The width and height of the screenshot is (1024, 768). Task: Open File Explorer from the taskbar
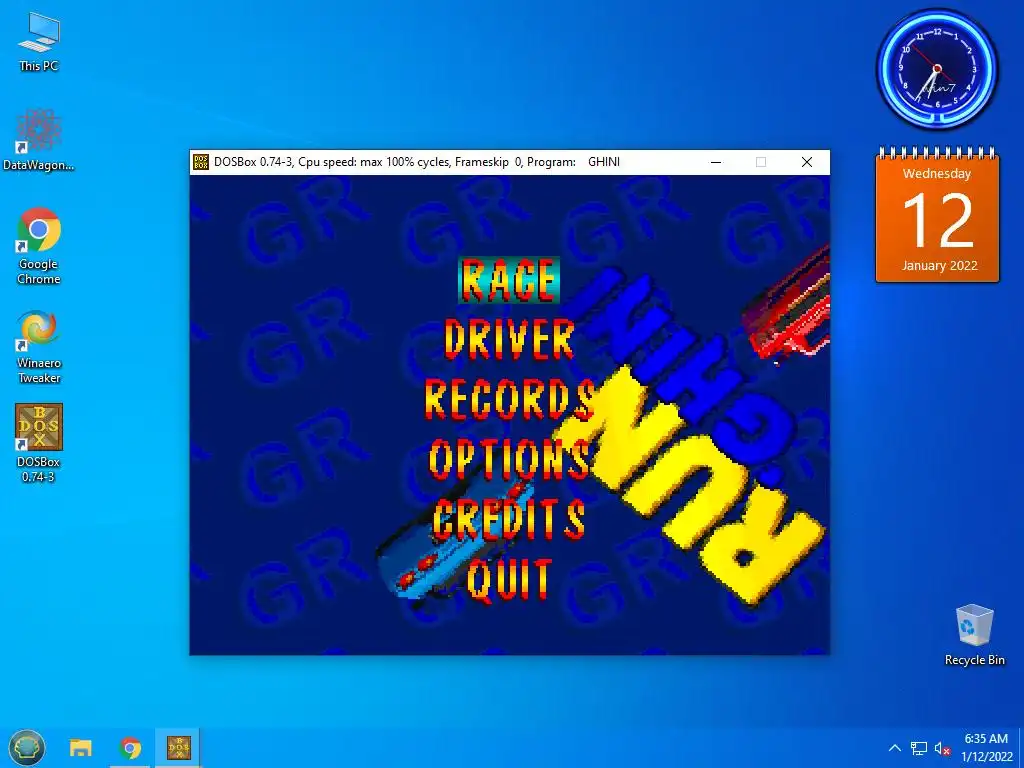(81, 748)
